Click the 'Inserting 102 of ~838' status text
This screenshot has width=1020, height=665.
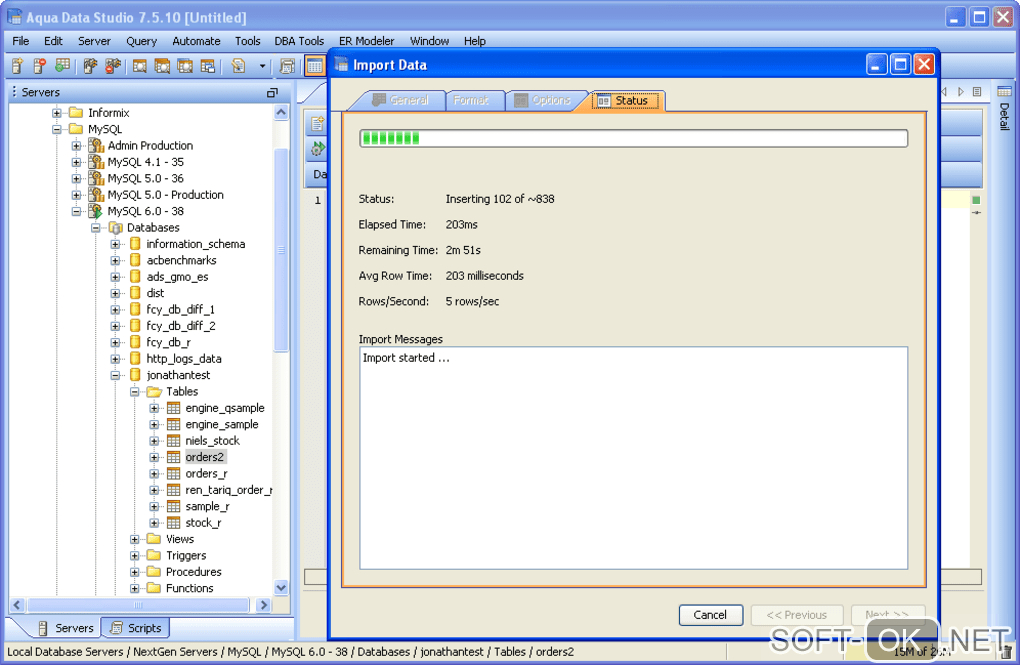tap(500, 199)
